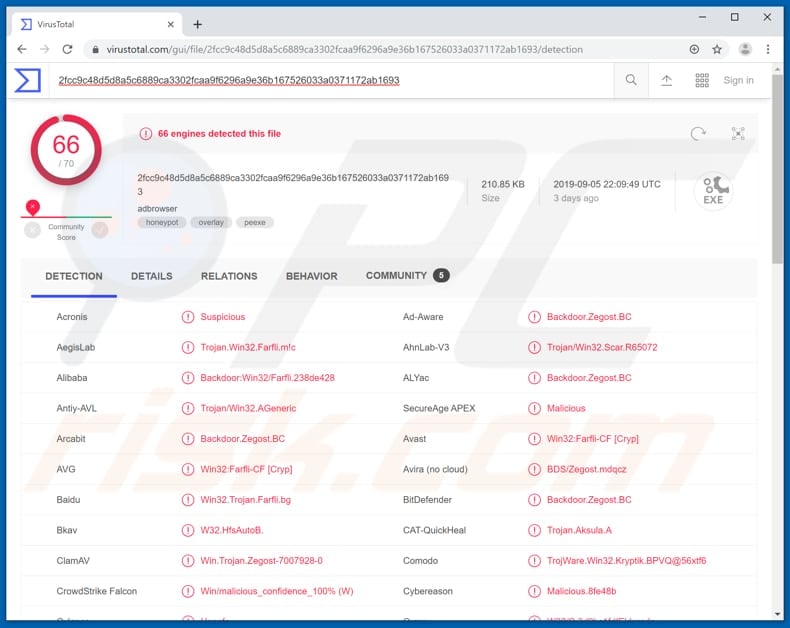Go back with browser back arrow
790x628 pixels.
[22, 49]
